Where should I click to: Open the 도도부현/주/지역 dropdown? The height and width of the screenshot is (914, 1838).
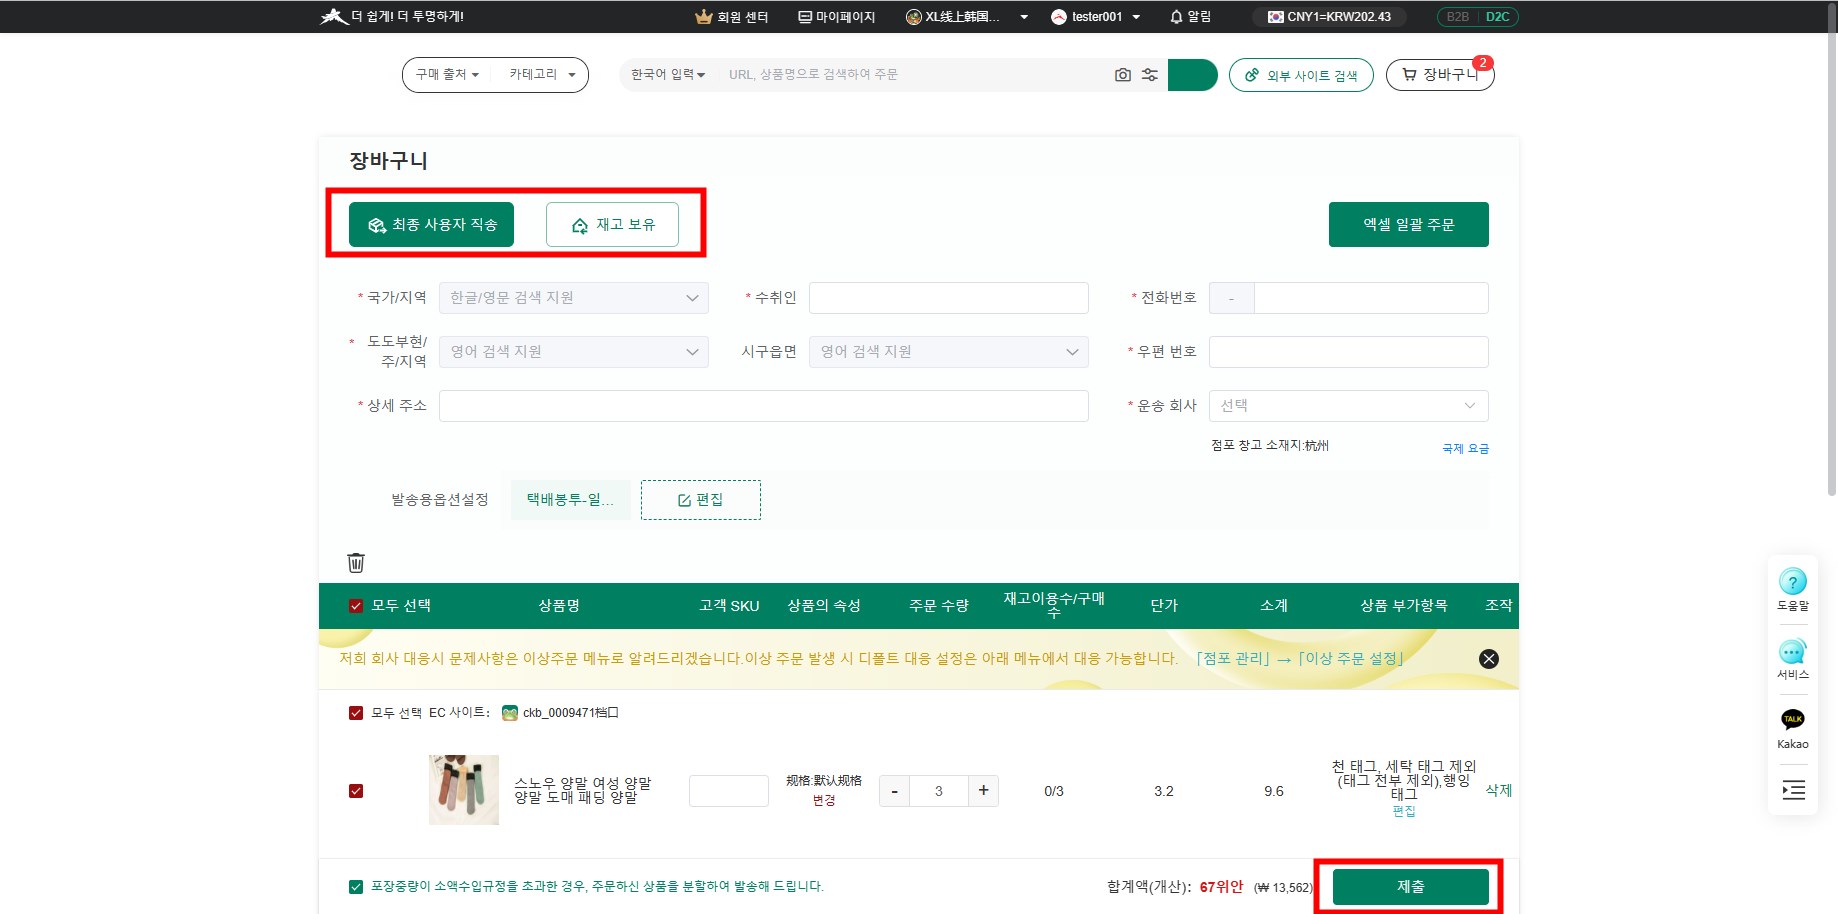574,352
